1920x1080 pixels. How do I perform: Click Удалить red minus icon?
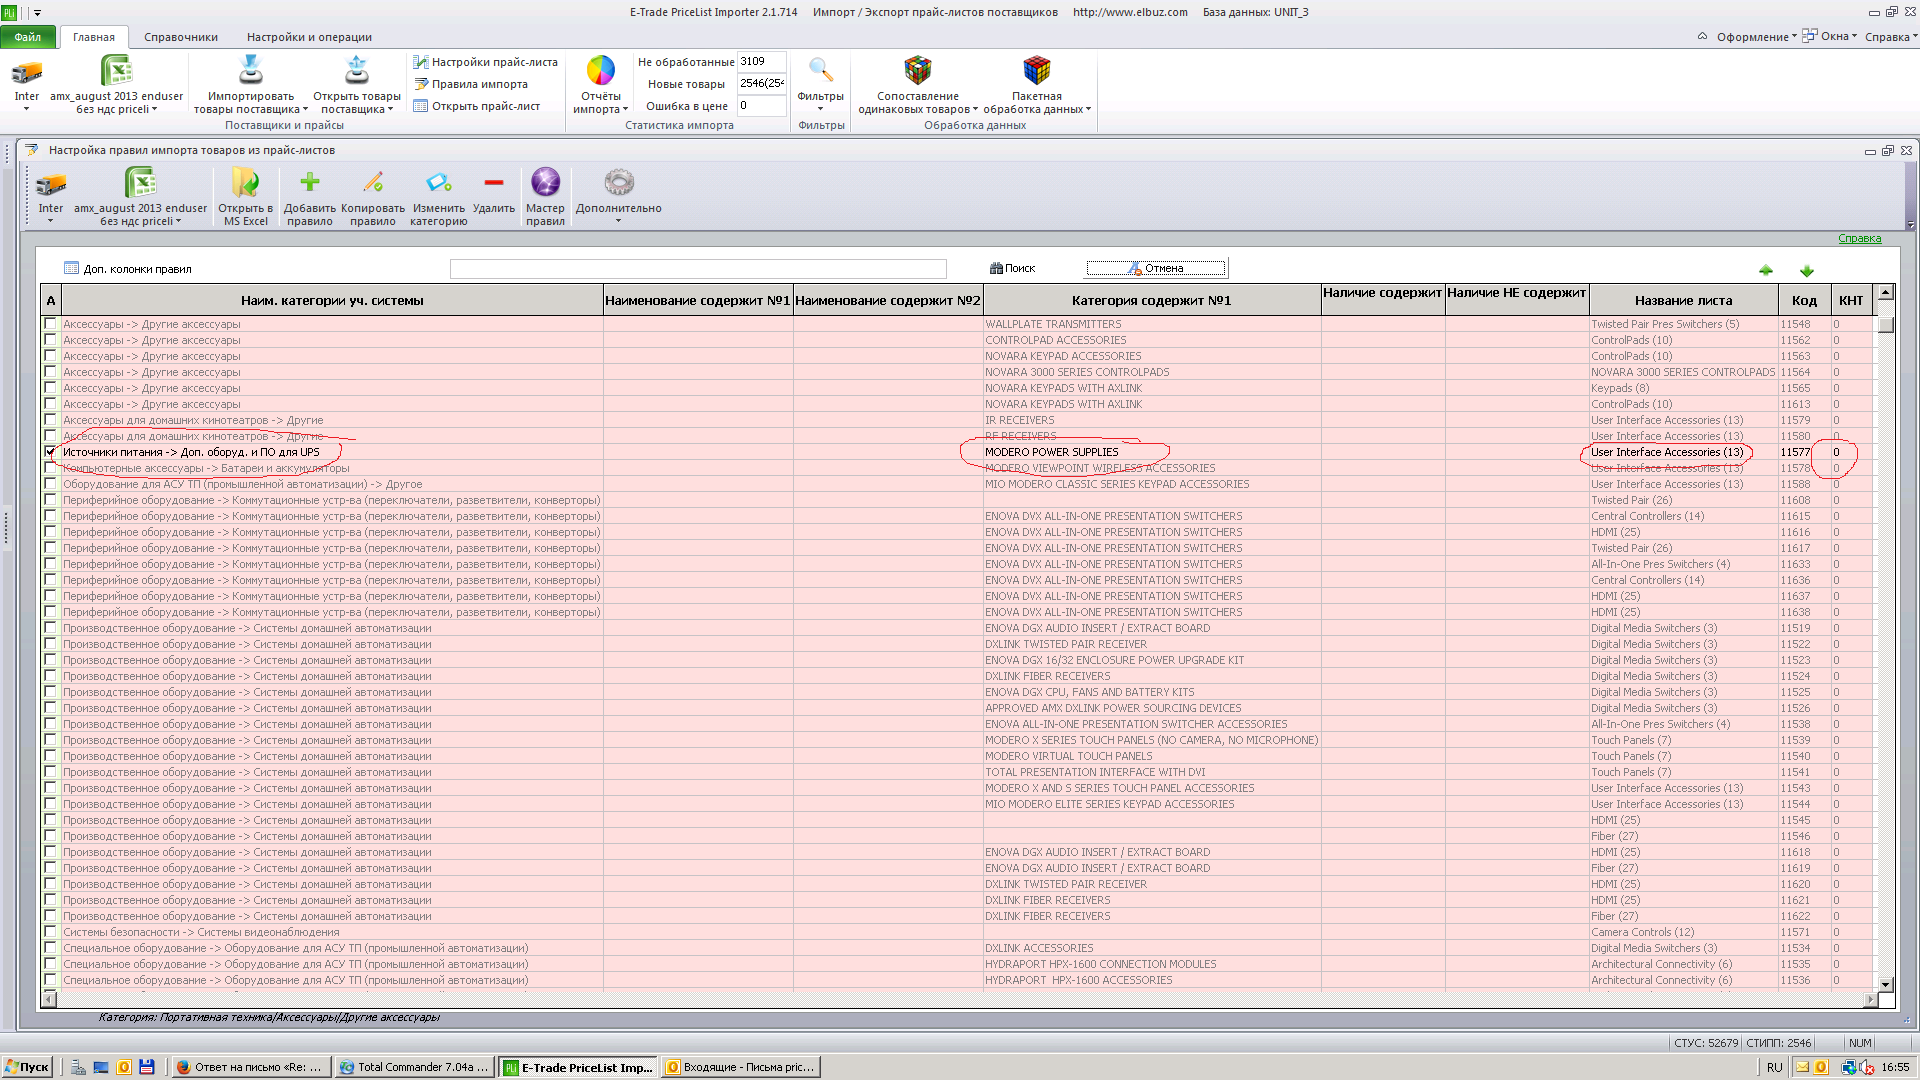[494, 182]
